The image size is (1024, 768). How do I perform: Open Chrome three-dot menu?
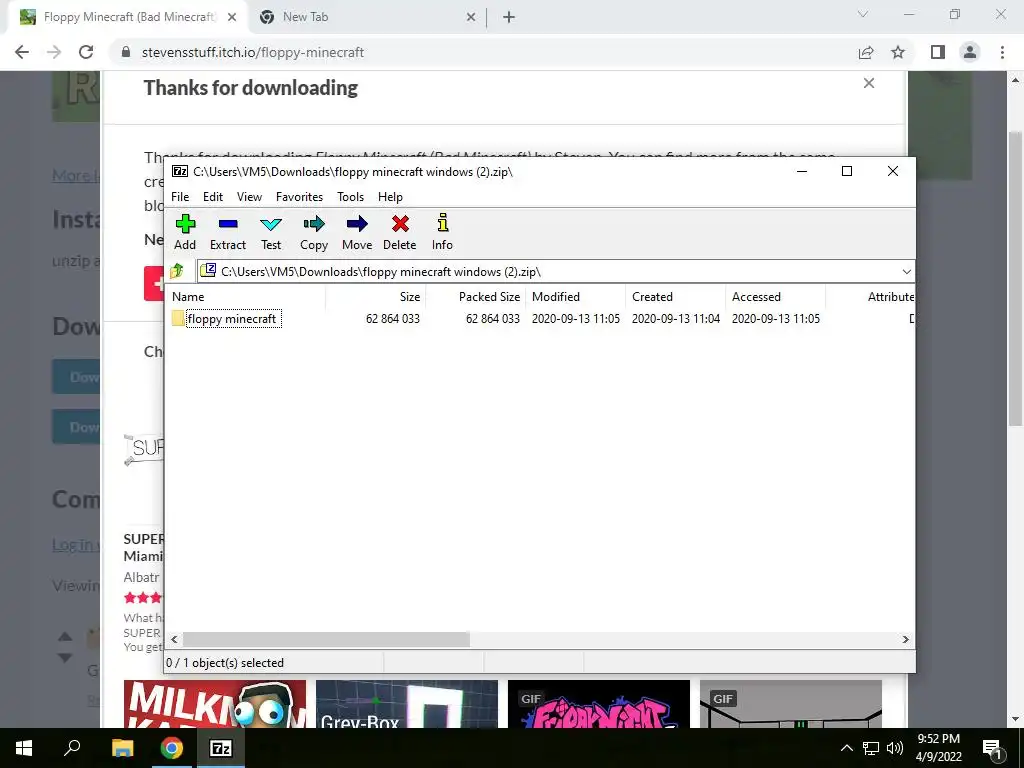1002,52
